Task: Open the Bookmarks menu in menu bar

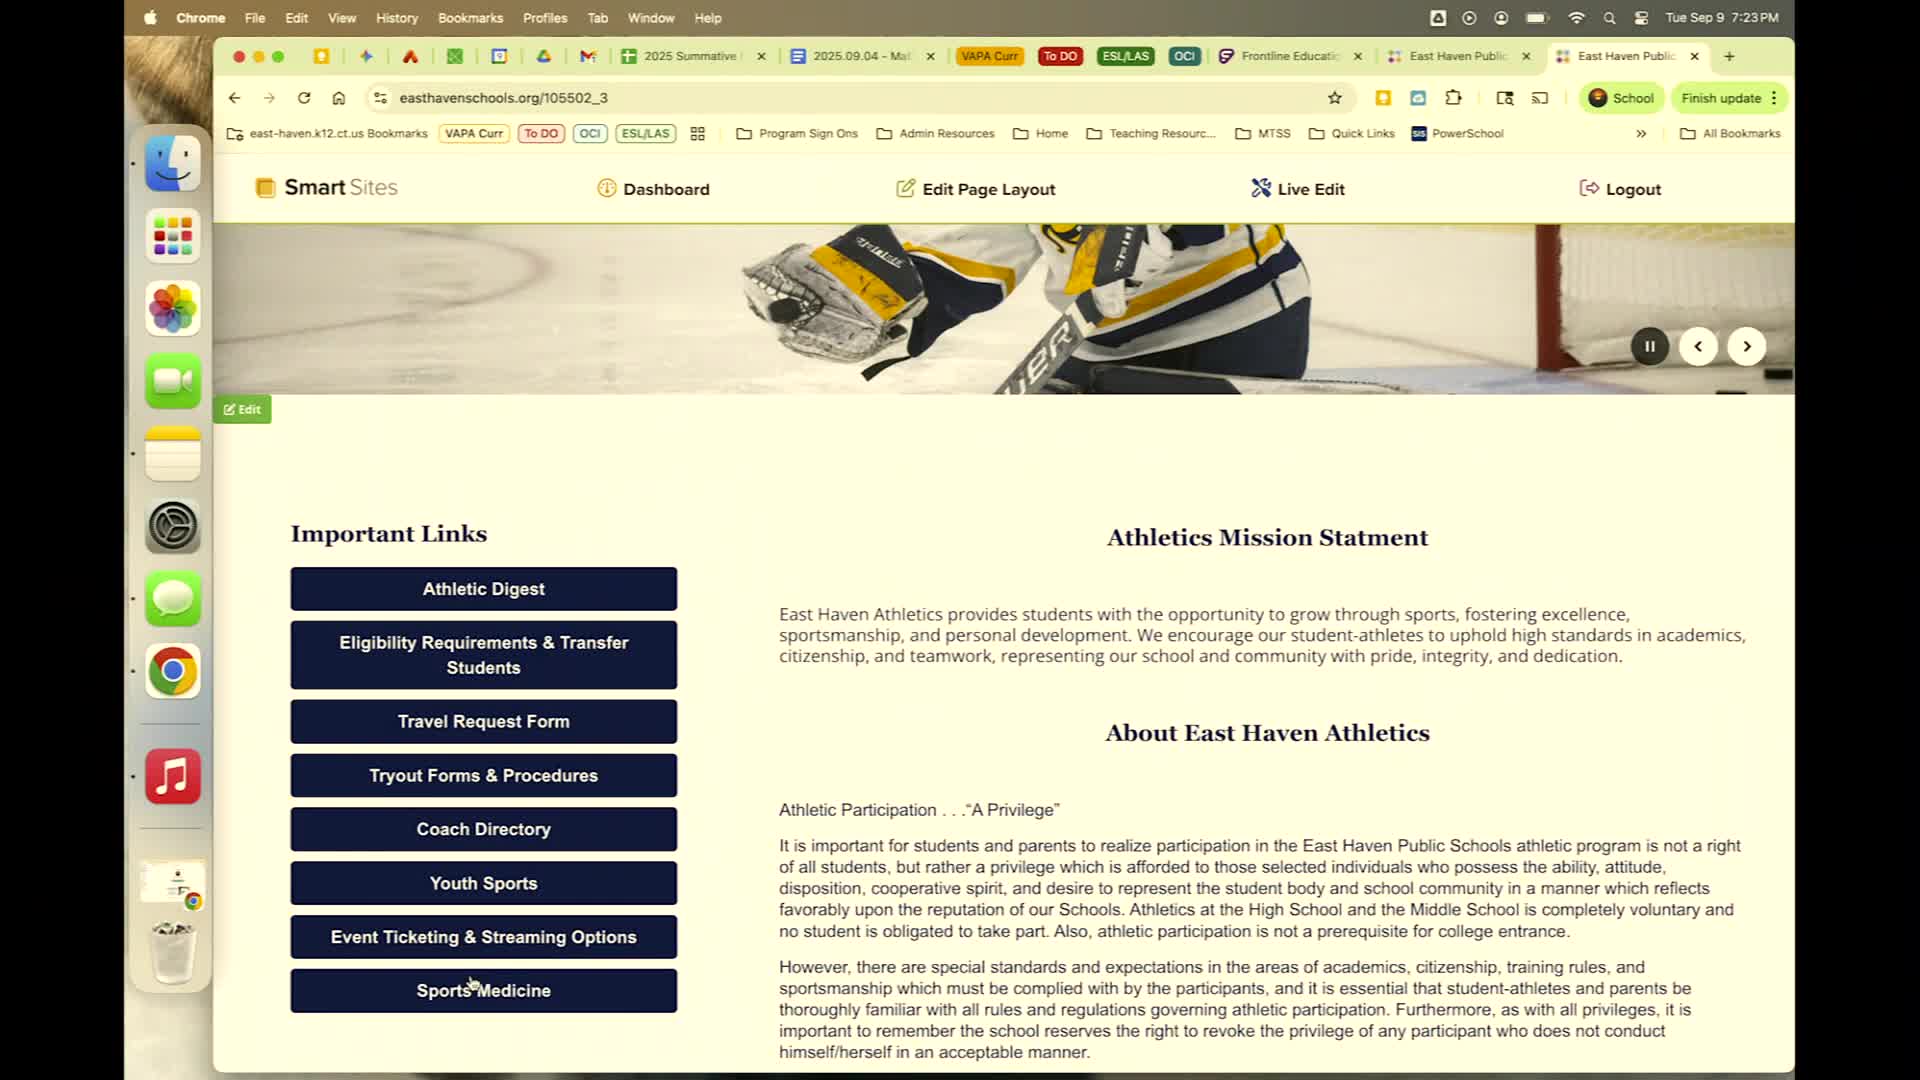Action: (x=470, y=18)
